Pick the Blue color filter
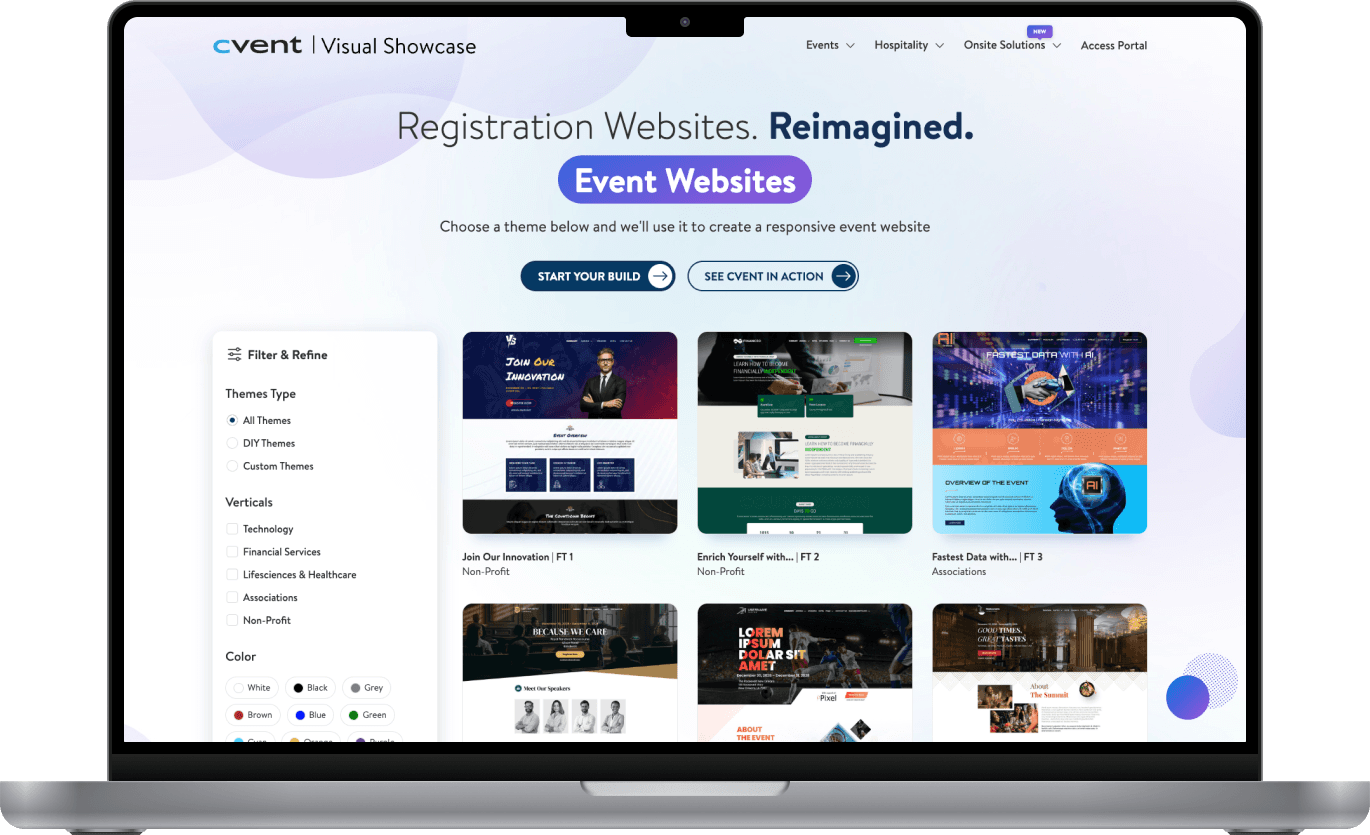This screenshot has width=1370, height=835. click(x=311, y=715)
